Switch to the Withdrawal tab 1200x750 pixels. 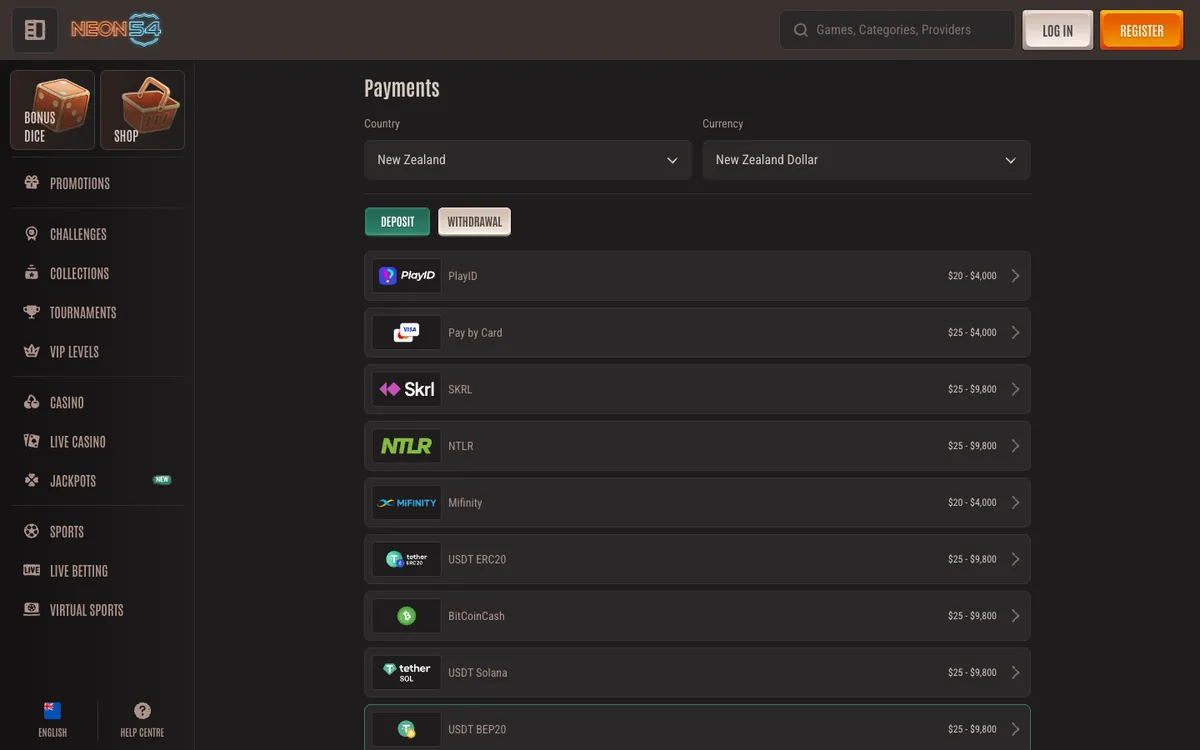pos(475,221)
